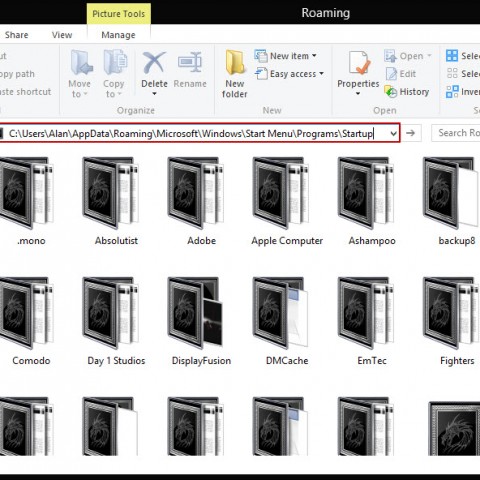Click the Edit icon in ribbon
The height and width of the screenshot is (480, 480).
tap(391, 74)
